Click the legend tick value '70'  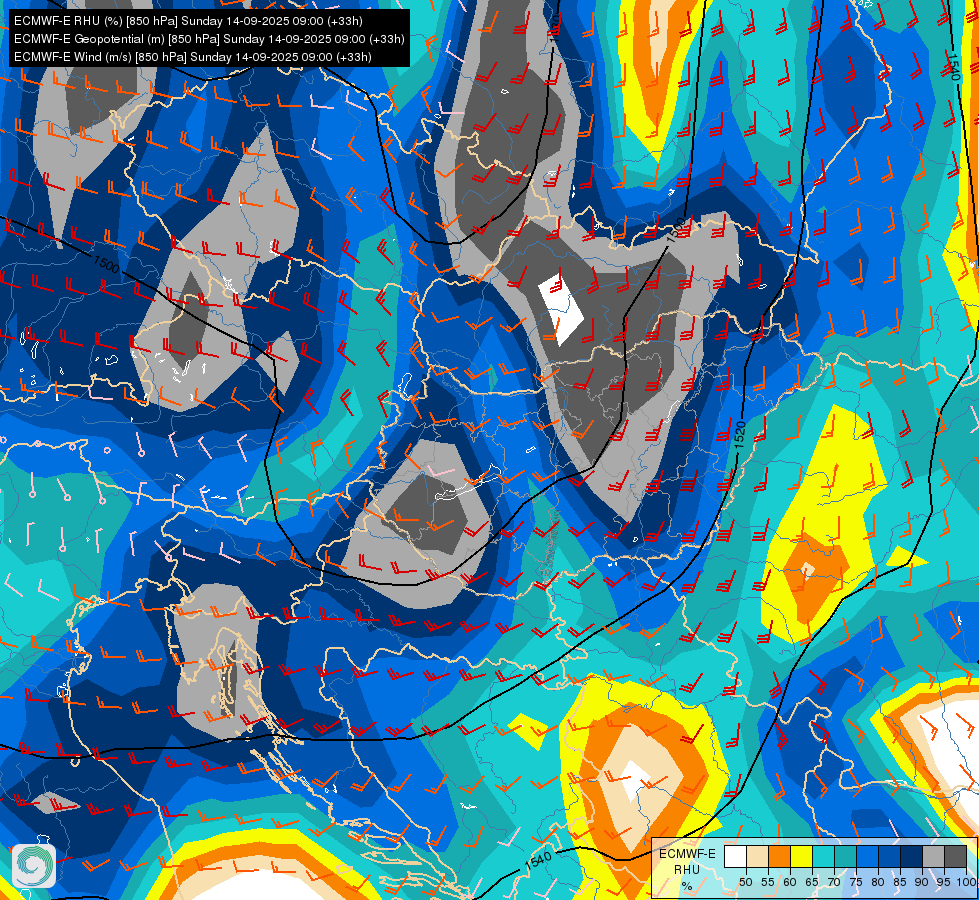coord(834,882)
